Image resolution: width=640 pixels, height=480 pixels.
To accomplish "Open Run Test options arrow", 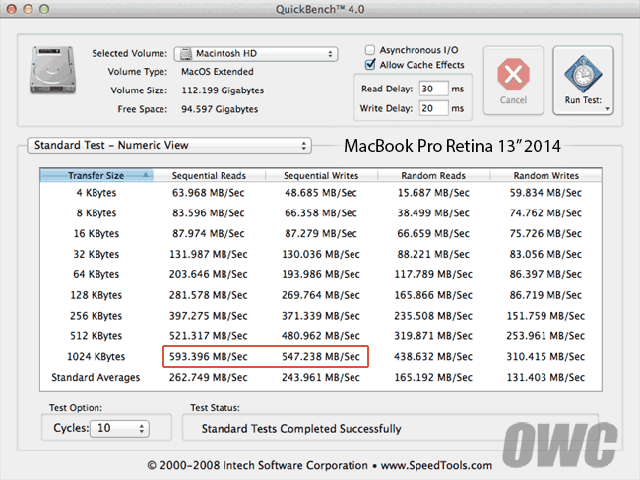I will pyautogui.click(x=607, y=109).
